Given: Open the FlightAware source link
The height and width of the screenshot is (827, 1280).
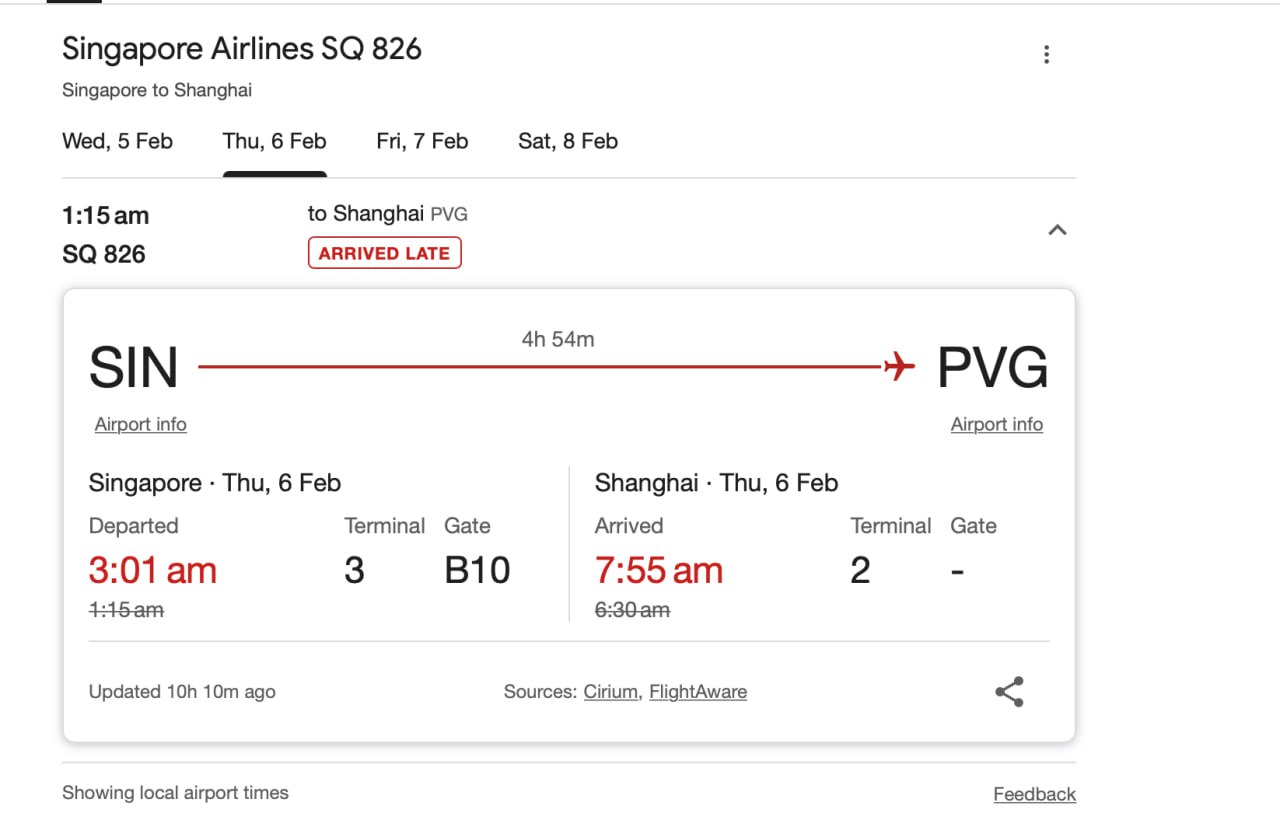Looking at the screenshot, I should [698, 691].
